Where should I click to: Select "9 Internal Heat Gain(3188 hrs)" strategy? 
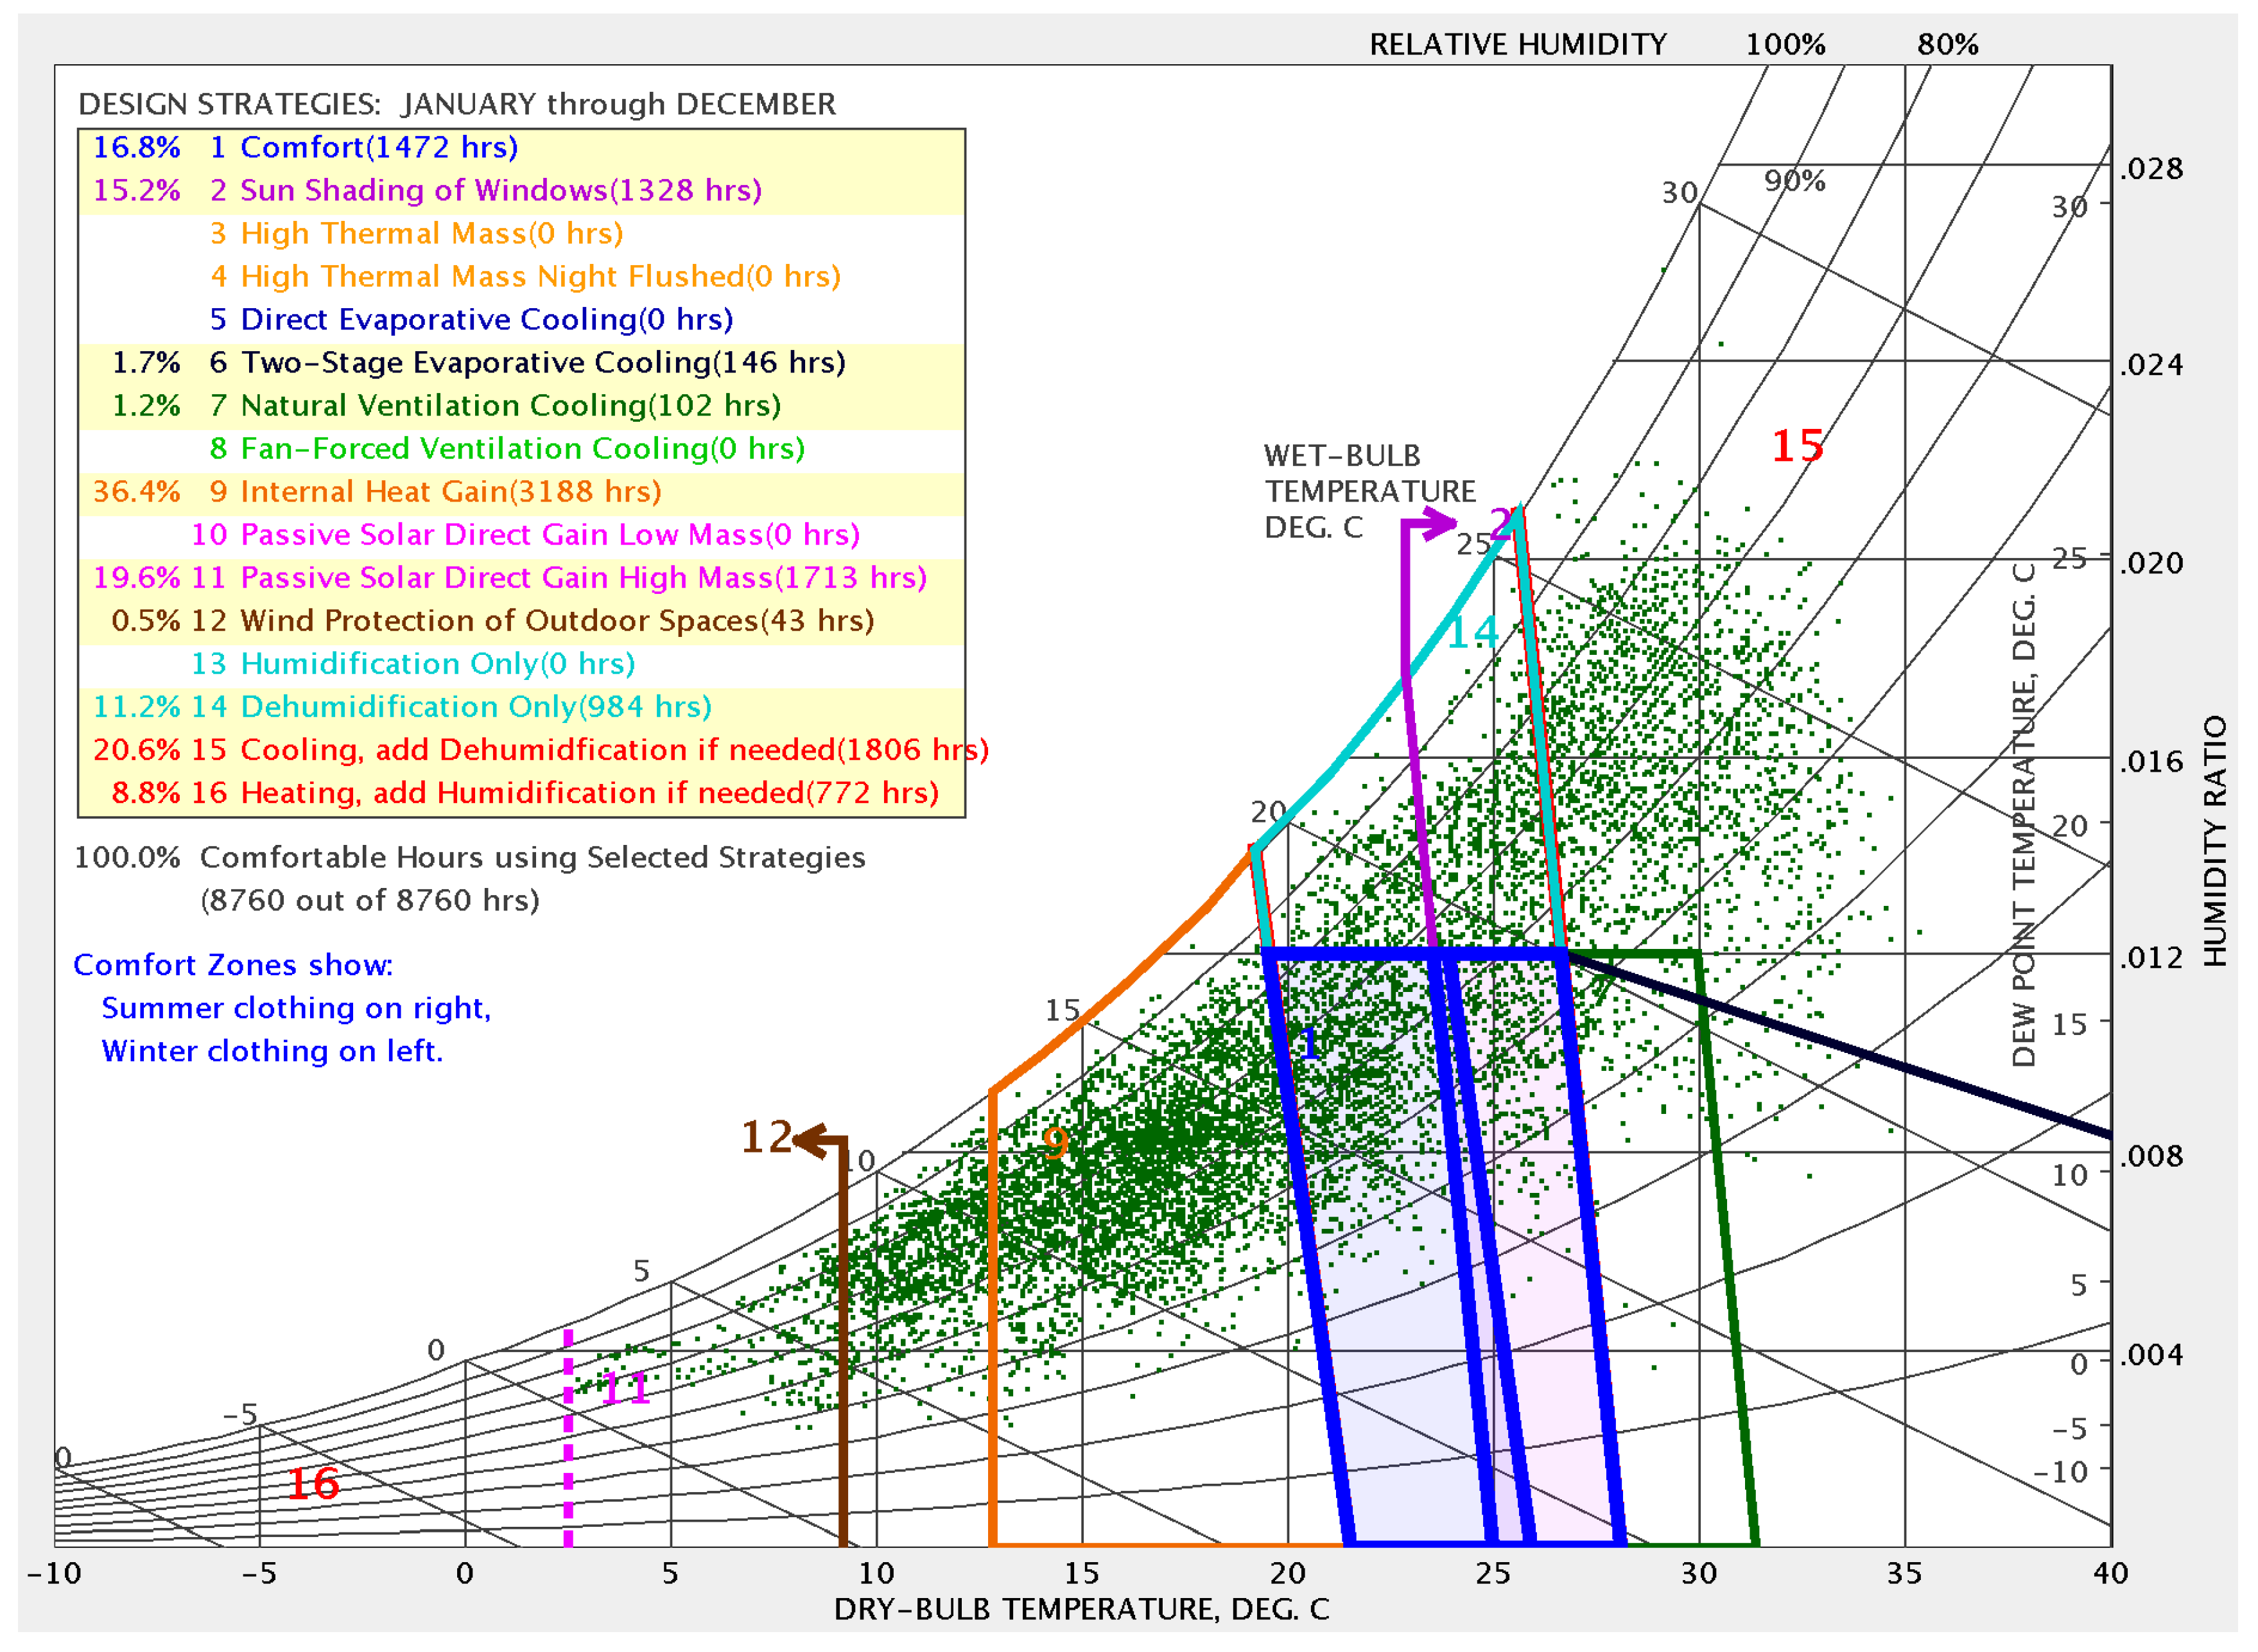coord(521,492)
